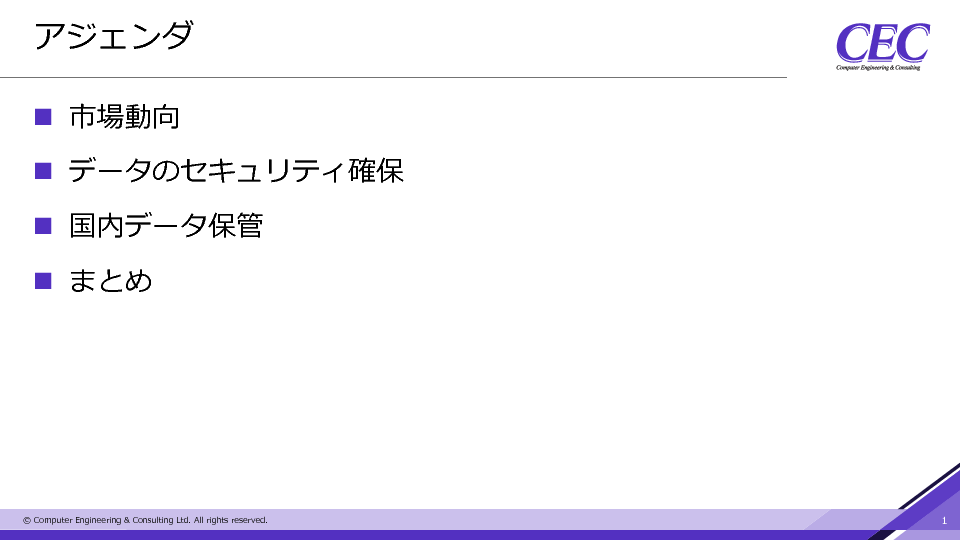Open the データのセキュリティ確保 agenda item

click(236, 171)
